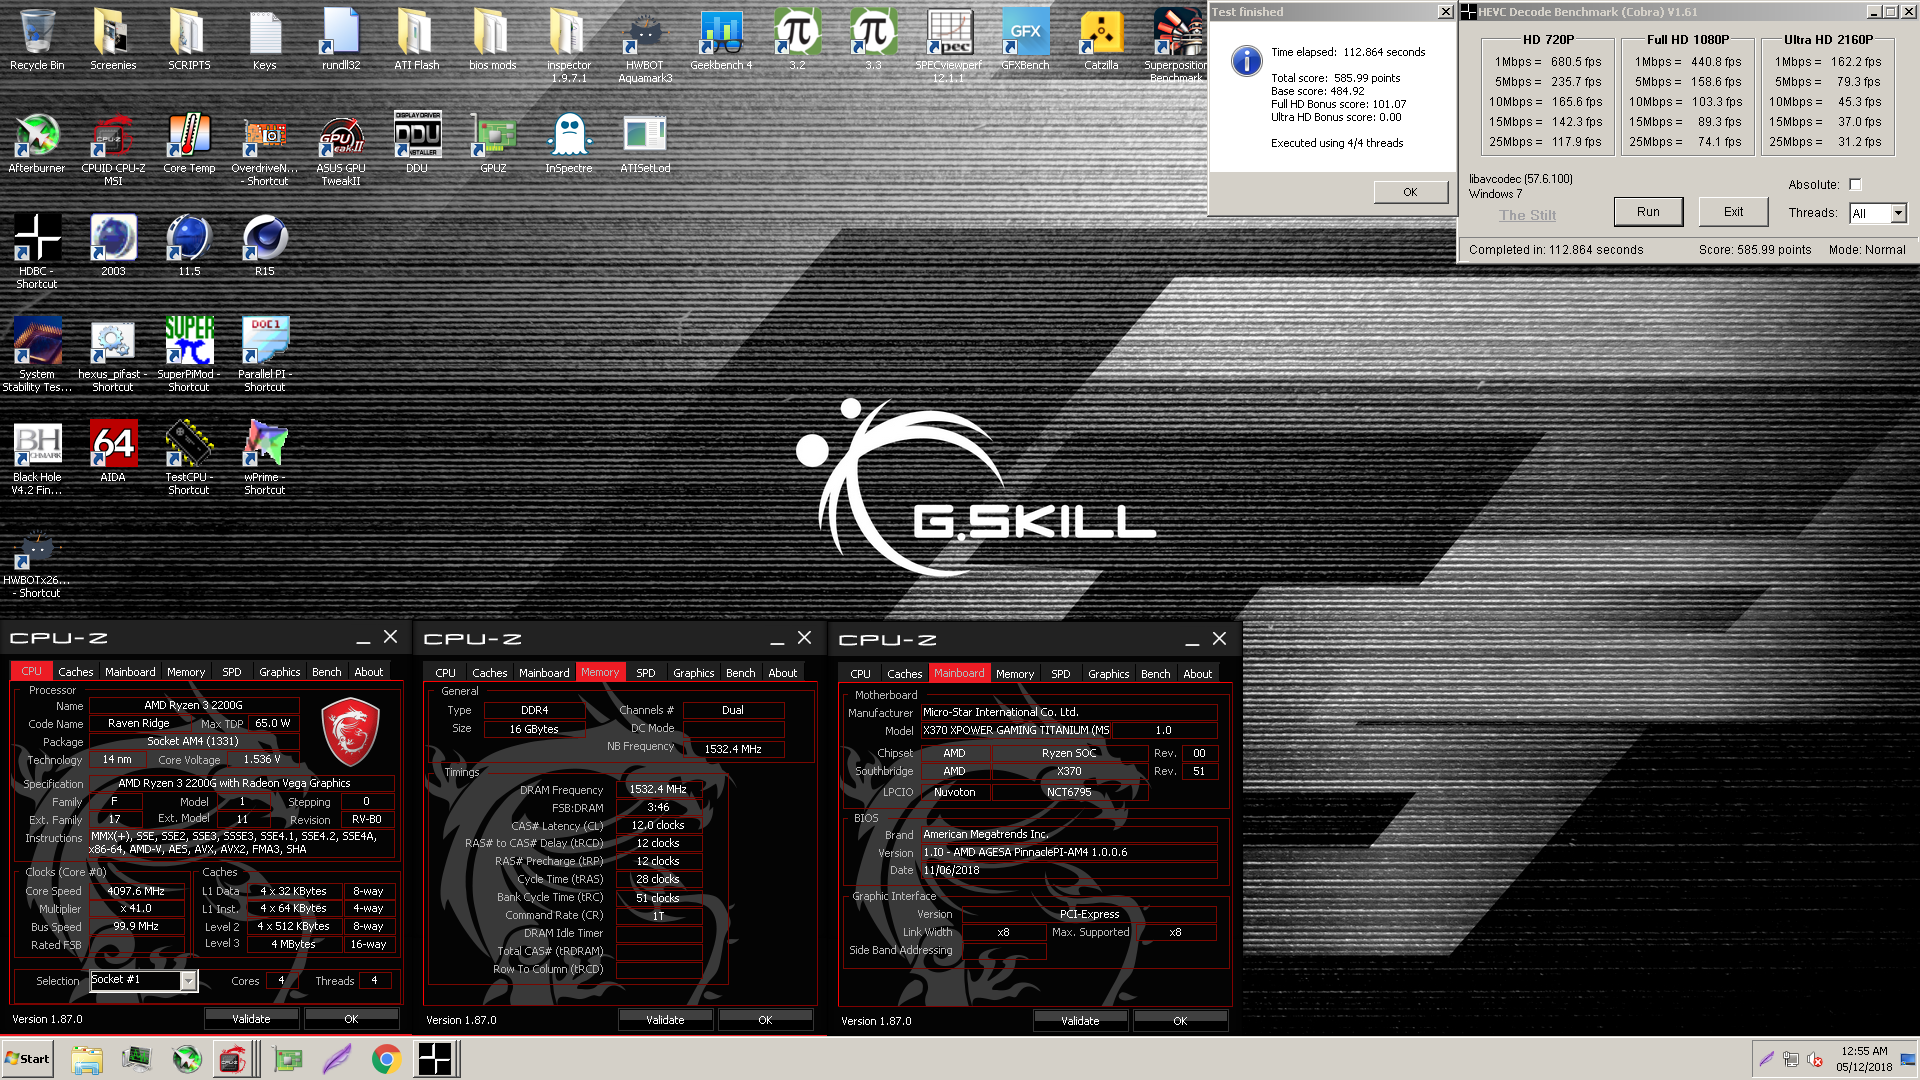The height and width of the screenshot is (1080, 1920).
Task: Open The Stilt link
Action: pyautogui.click(x=1527, y=215)
